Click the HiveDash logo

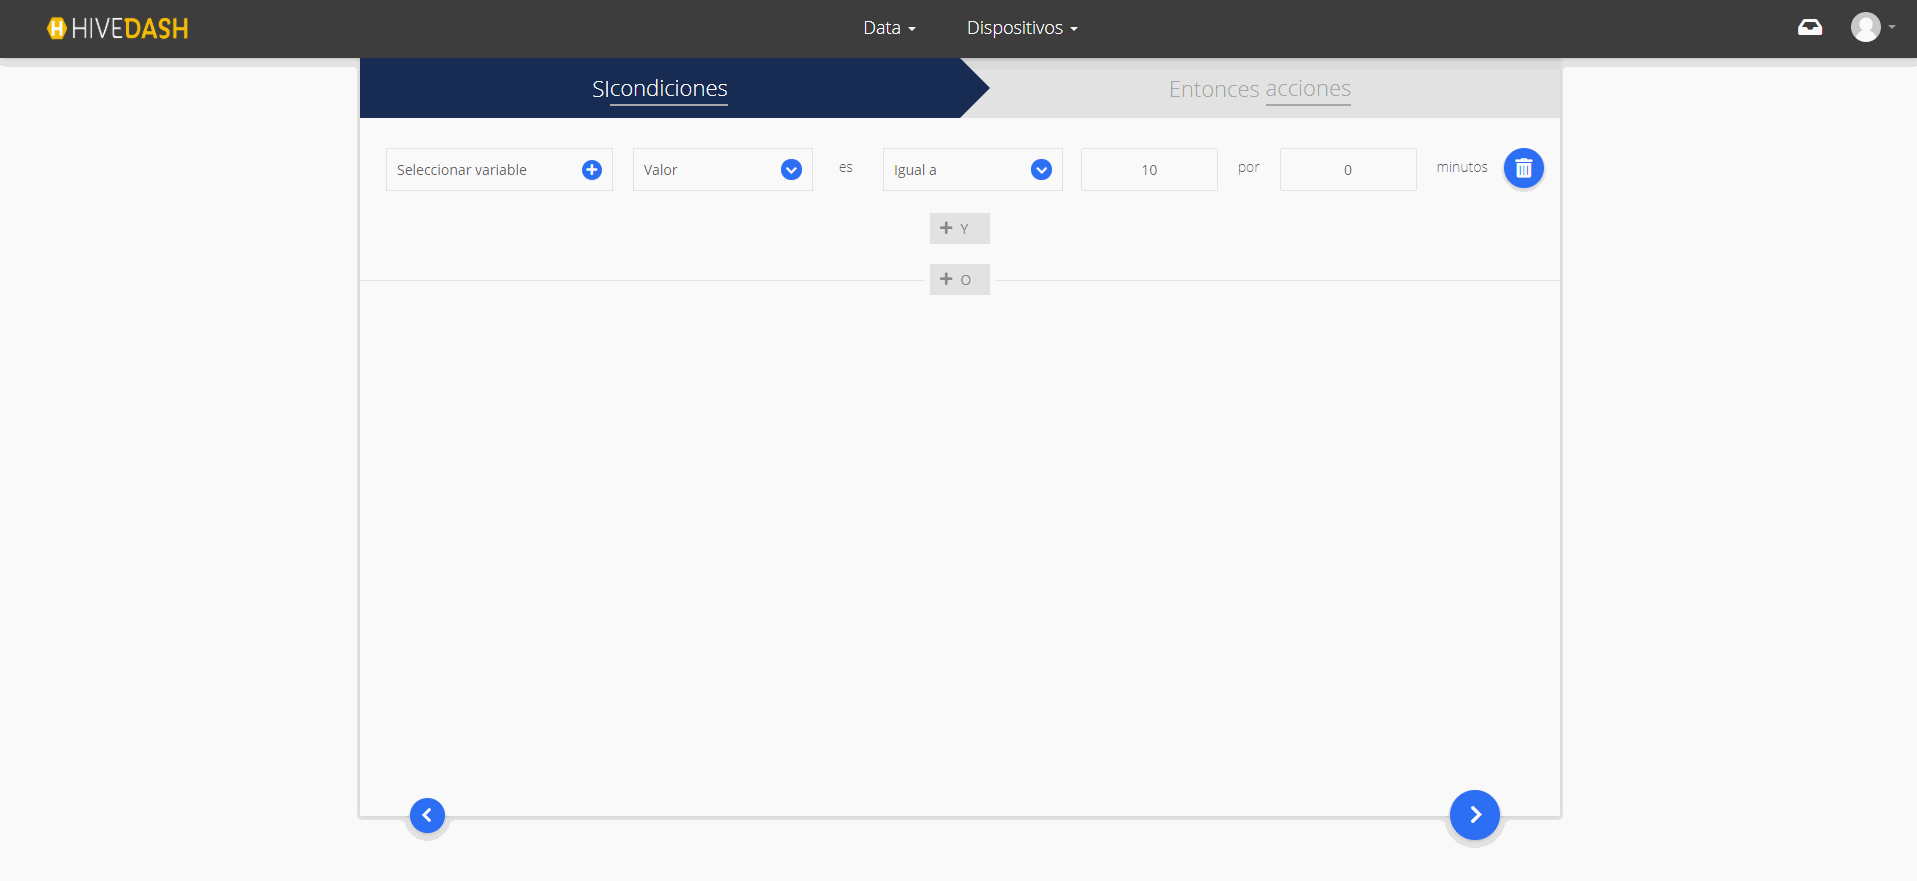point(118,28)
